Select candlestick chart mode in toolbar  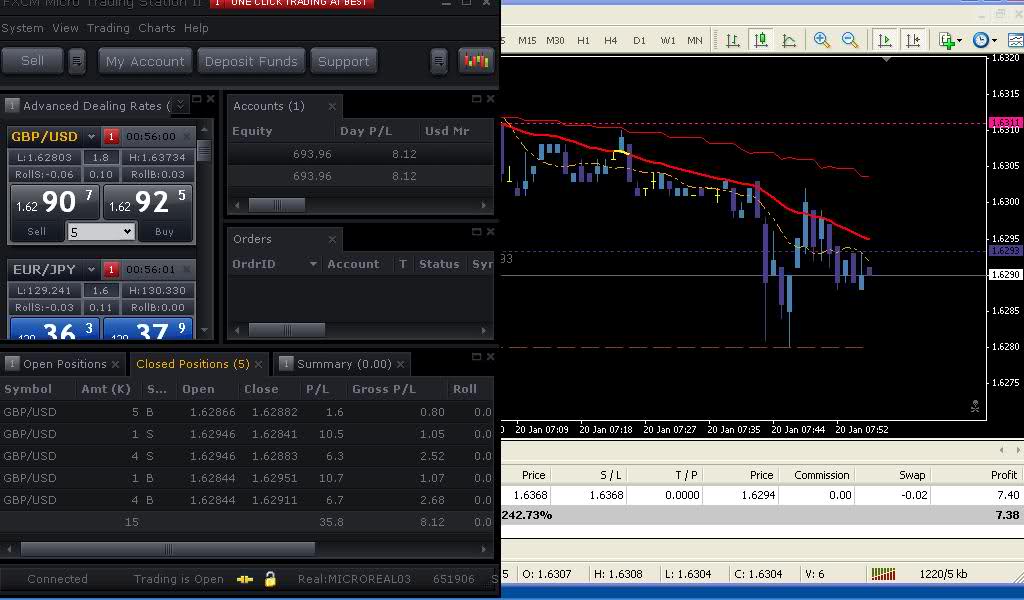[761, 40]
